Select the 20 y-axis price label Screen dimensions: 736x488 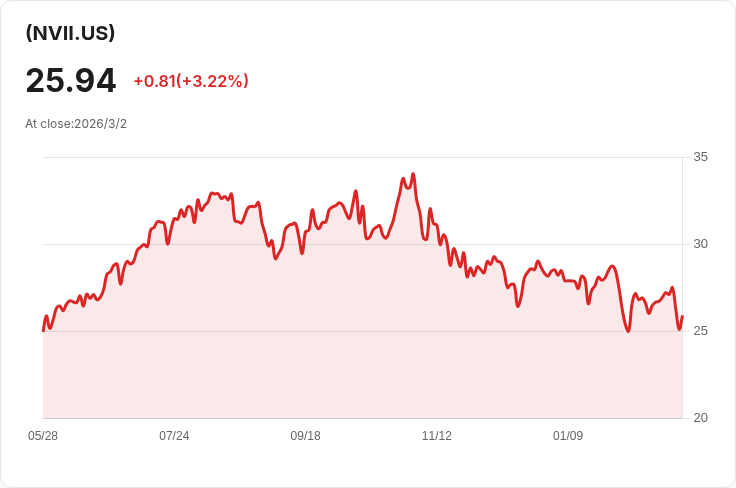pos(700,418)
